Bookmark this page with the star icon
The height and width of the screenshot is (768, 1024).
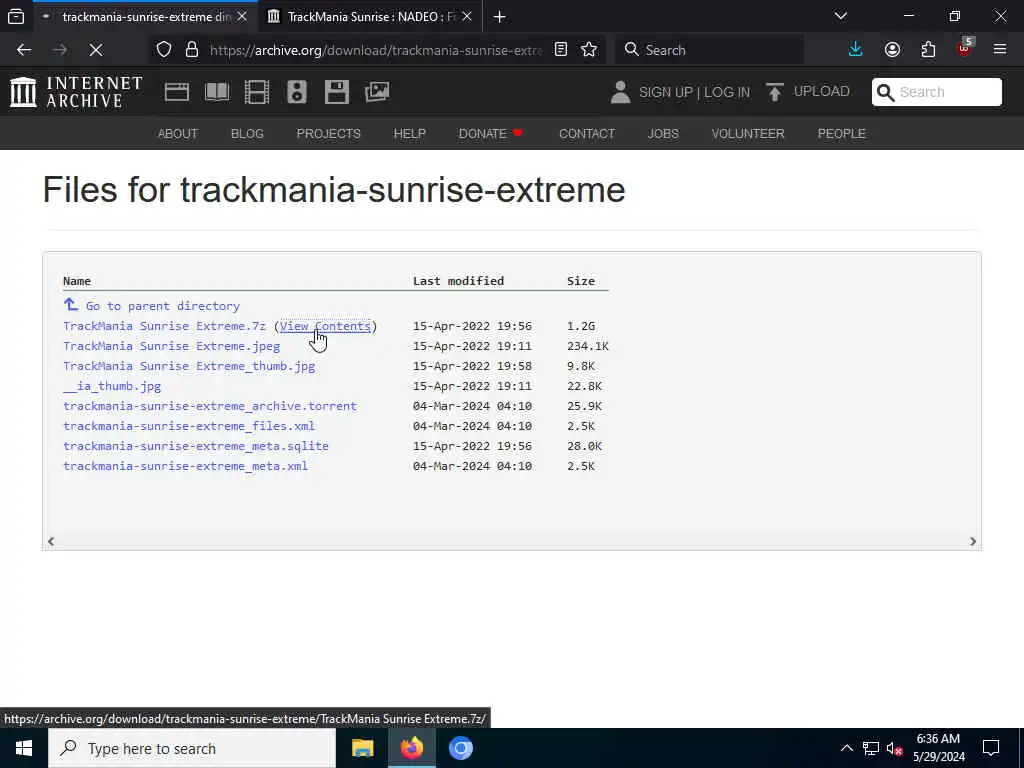tap(589, 50)
